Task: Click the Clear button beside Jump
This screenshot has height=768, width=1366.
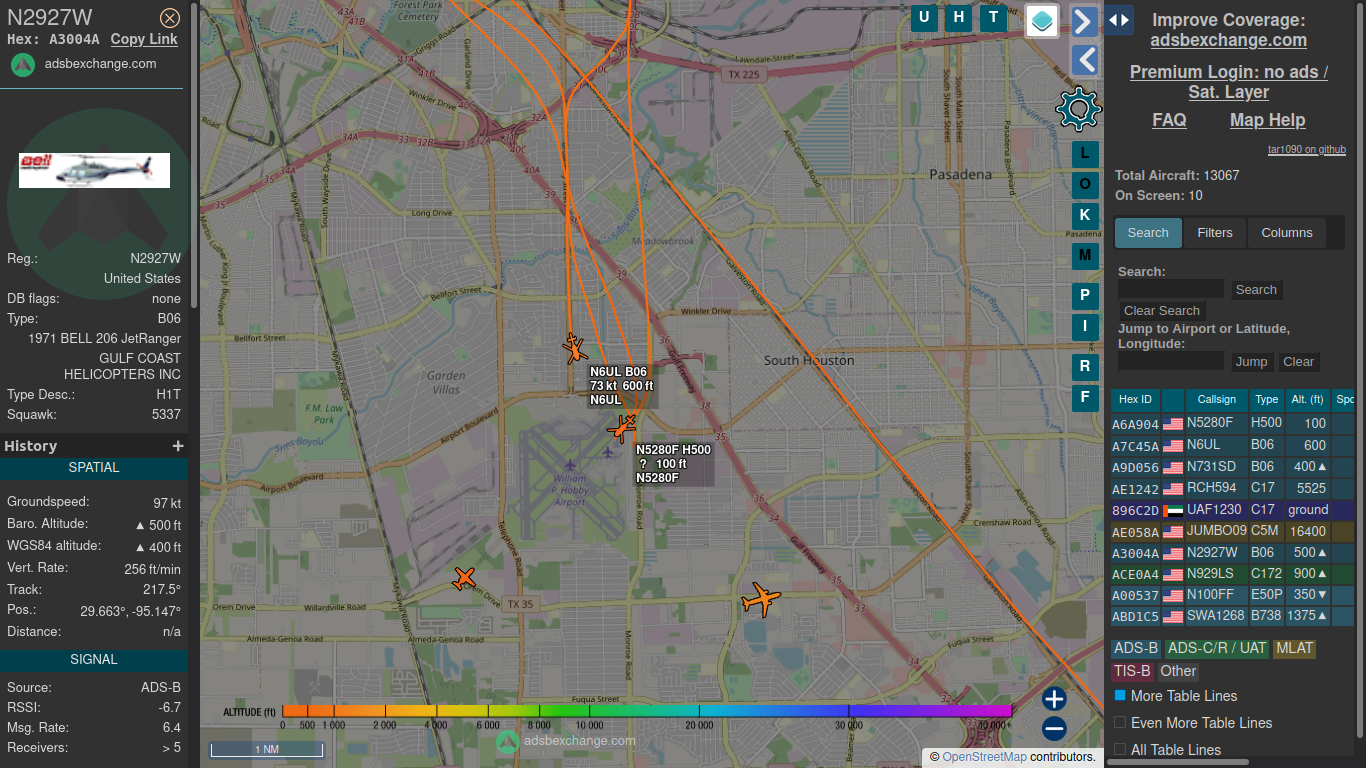Action: (1299, 362)
